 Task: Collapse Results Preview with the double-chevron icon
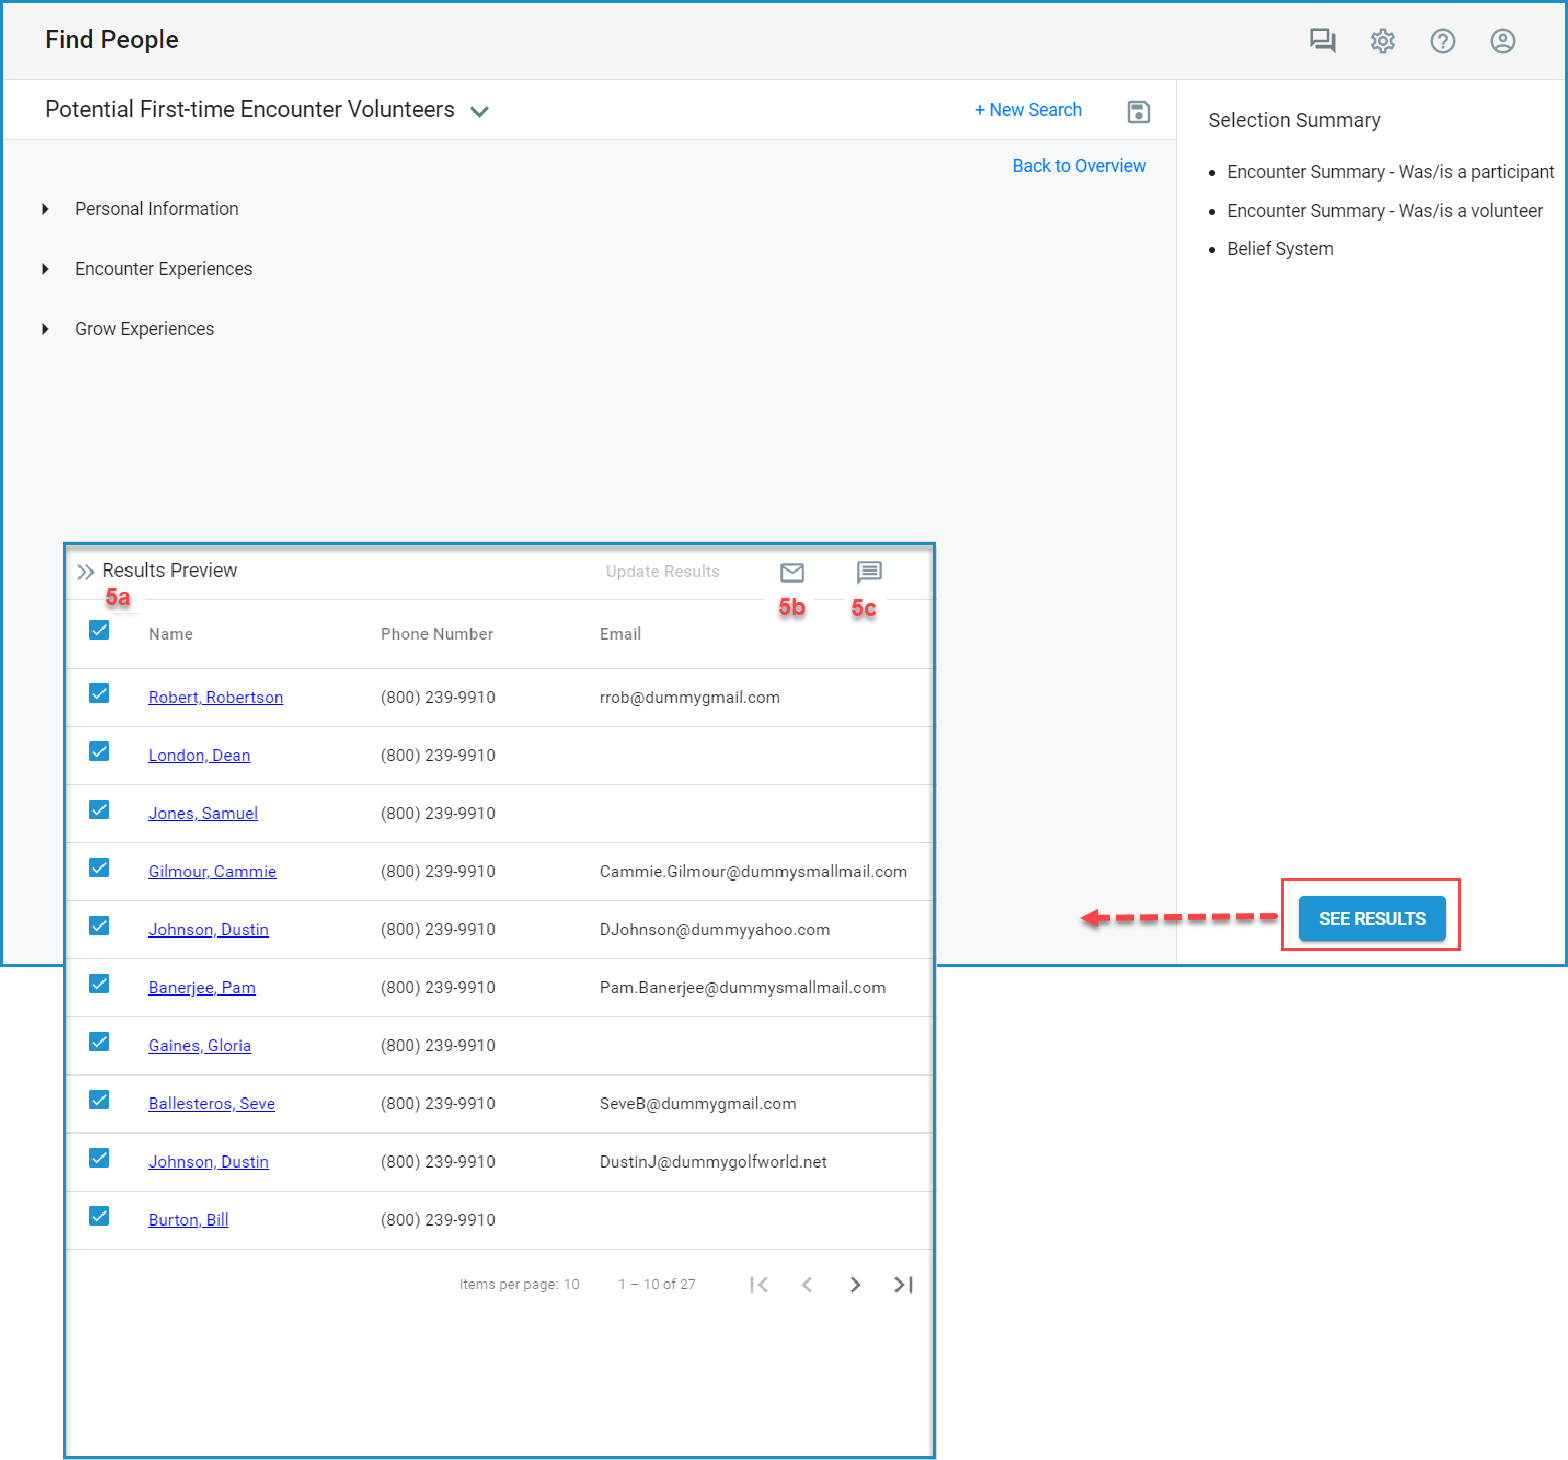click(x=86, y=571)
